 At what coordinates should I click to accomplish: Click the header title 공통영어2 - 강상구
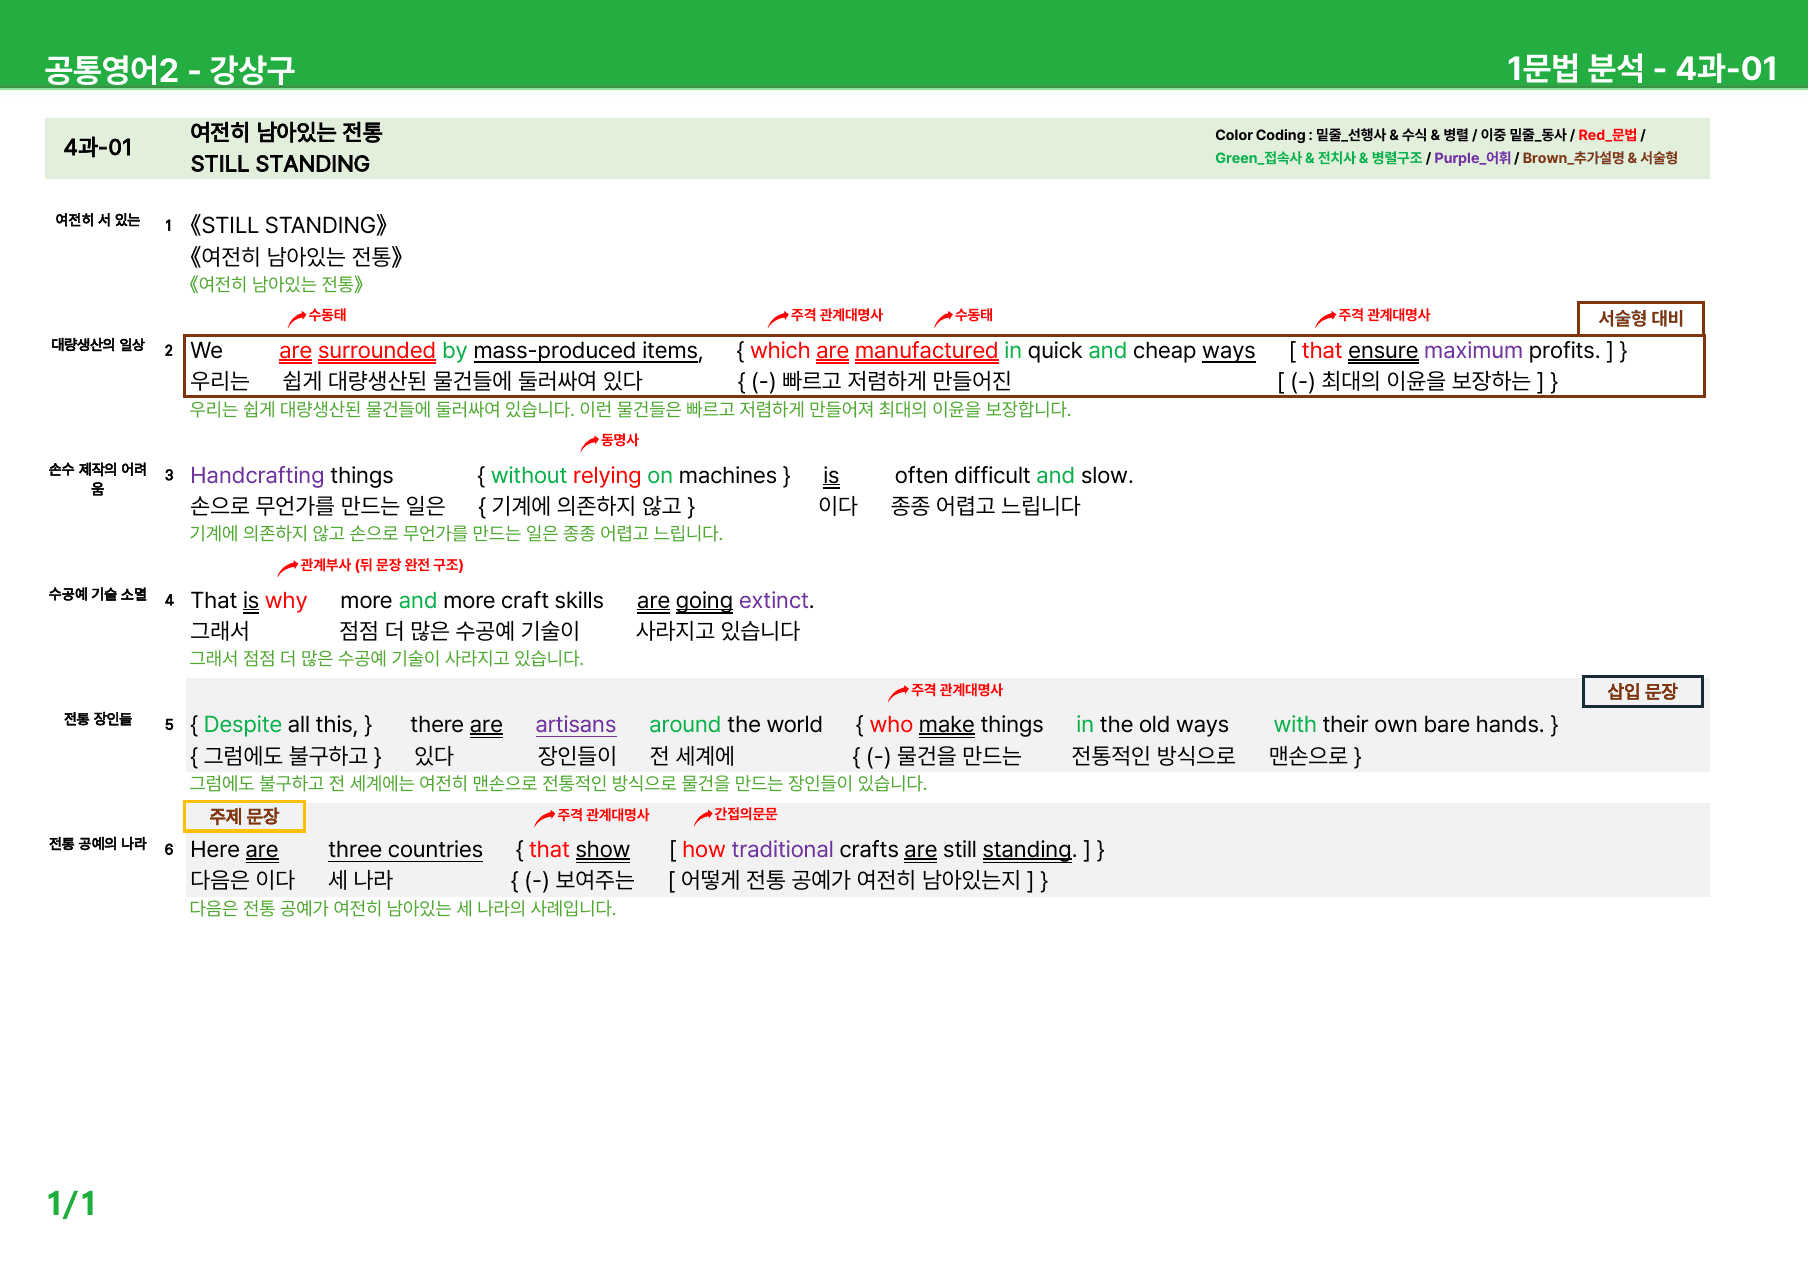pyautogui.click(x=170, y=69)
